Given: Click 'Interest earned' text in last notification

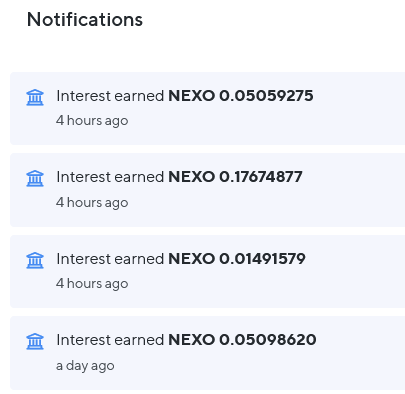Looking at the screenshot, I should coord(110,340).
